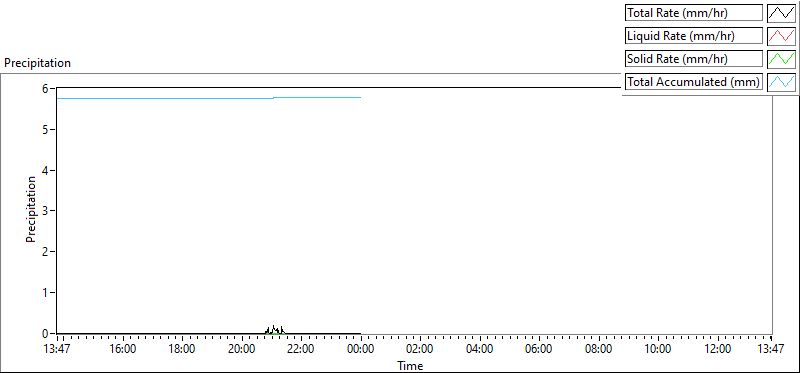
Task: Click the 6 value on the Y axis
Action: click(45, 88)
